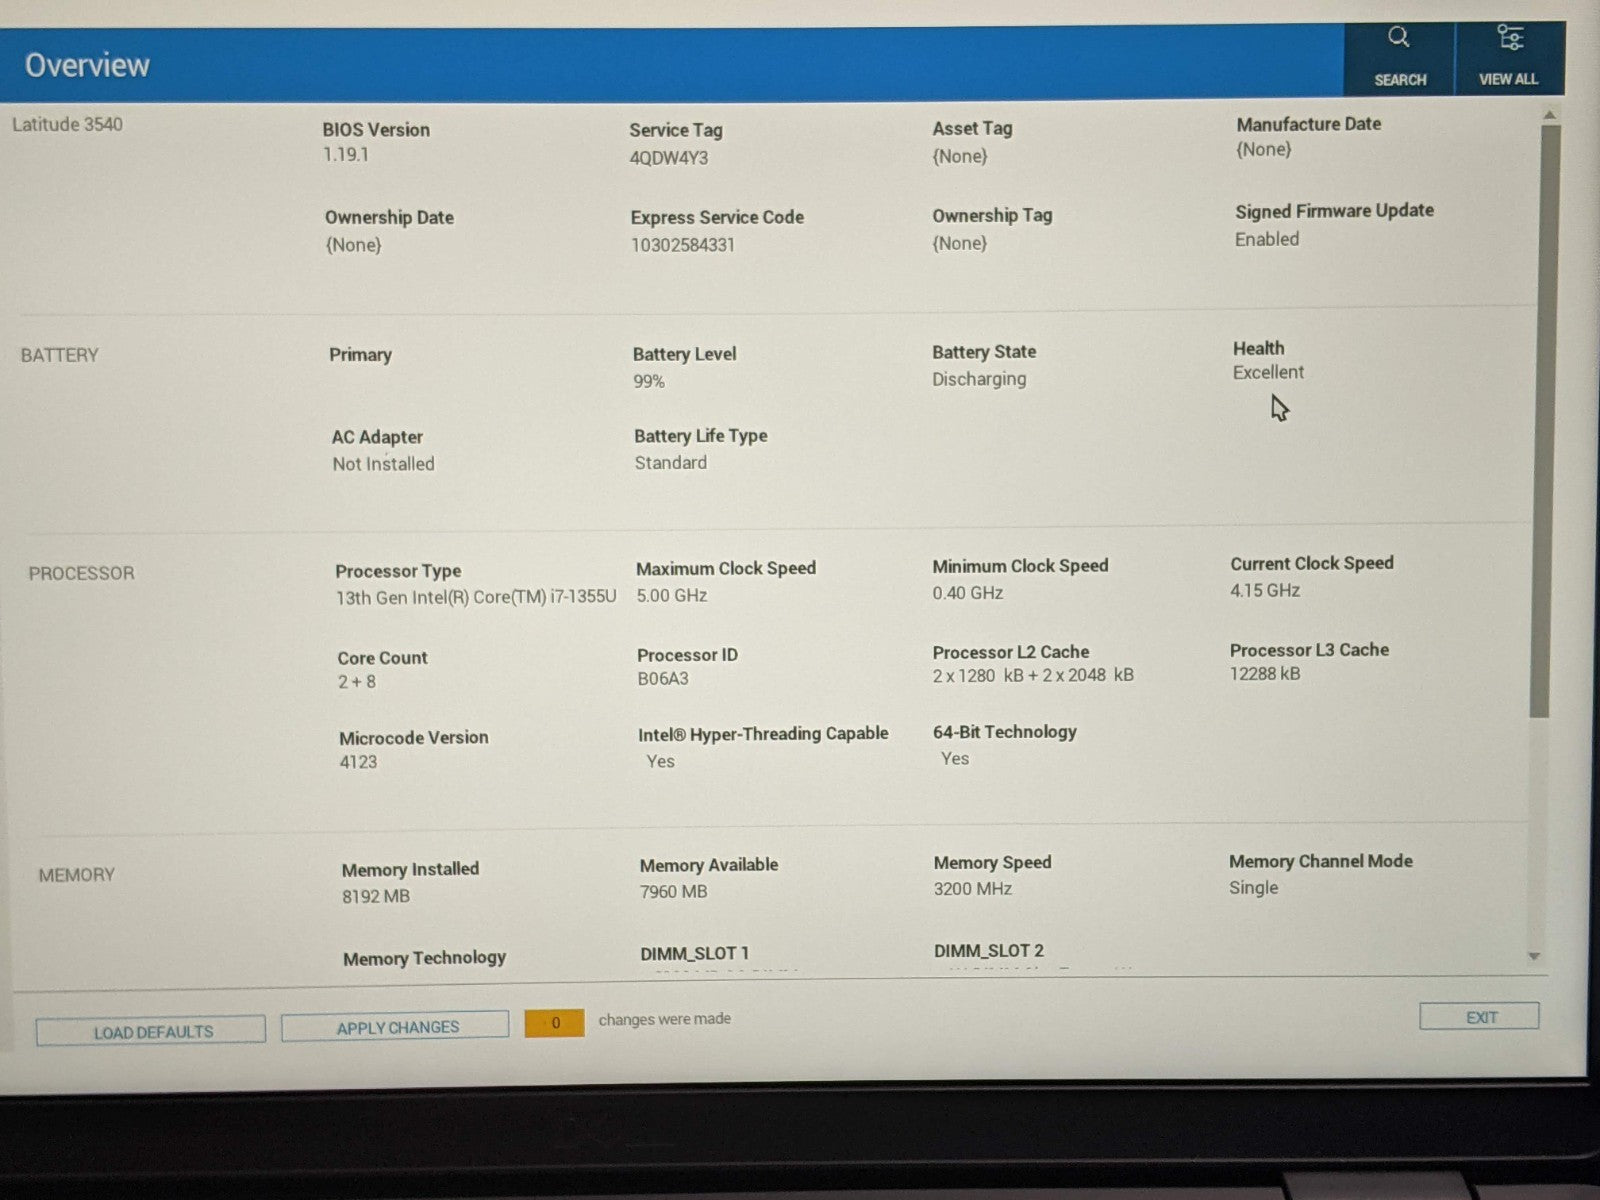The width and height of the screenshot is (1600, 1200).
Task: Click the Service Tag value 4QDW4Y3
Action: (668, 158)
